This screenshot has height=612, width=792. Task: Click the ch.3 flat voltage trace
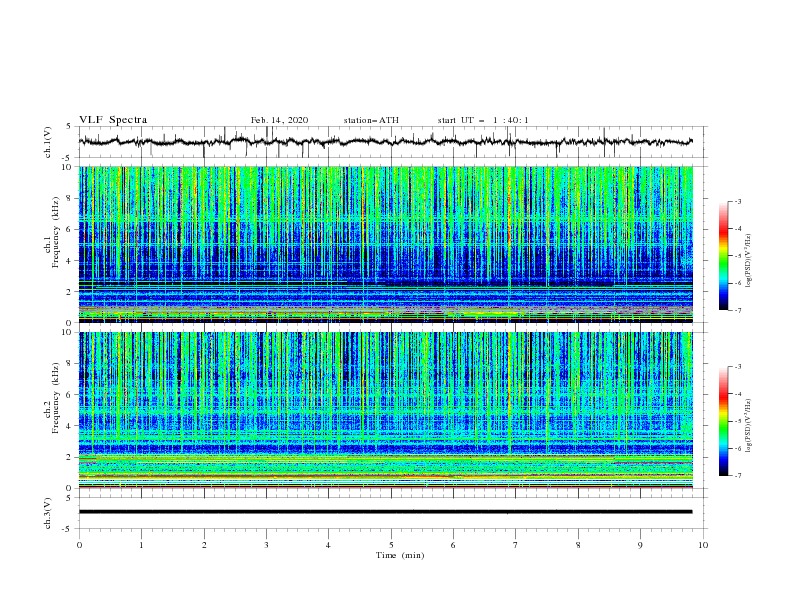pos(386,512)
